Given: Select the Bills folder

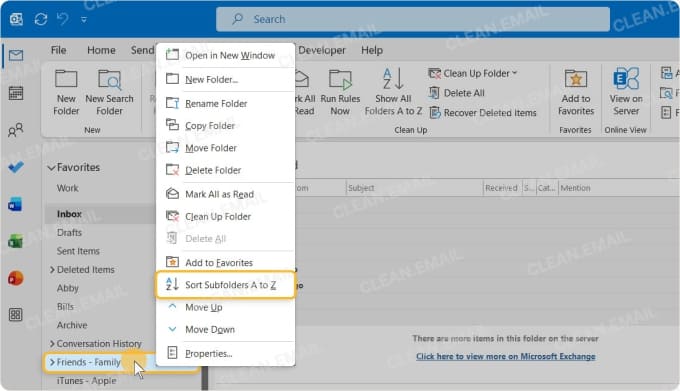Looking at the screenshot, I should point(65,306).
